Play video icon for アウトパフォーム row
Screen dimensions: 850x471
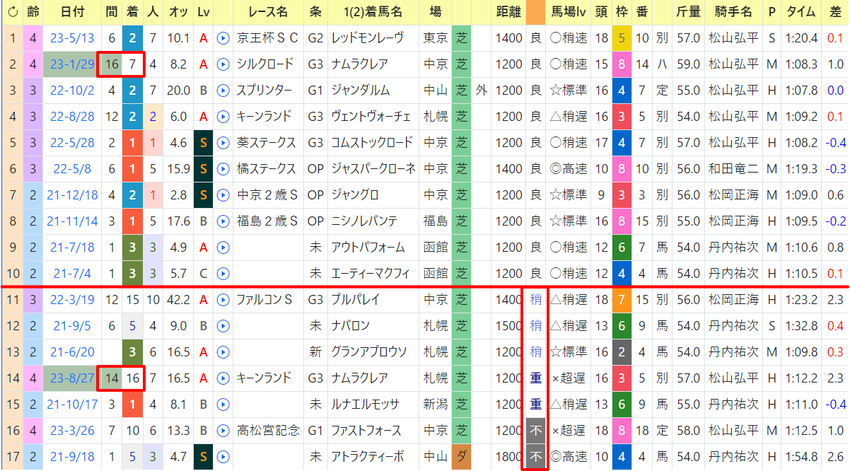tap(223, 248)
